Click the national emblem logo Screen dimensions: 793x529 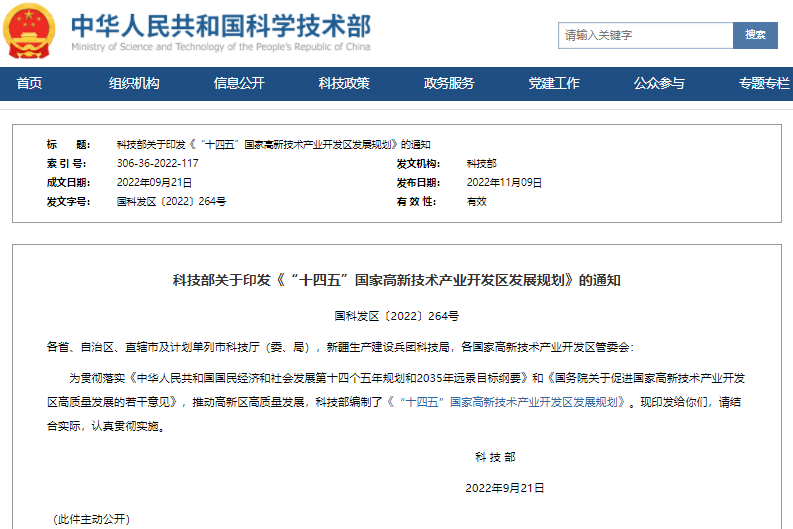pos(30,32)
